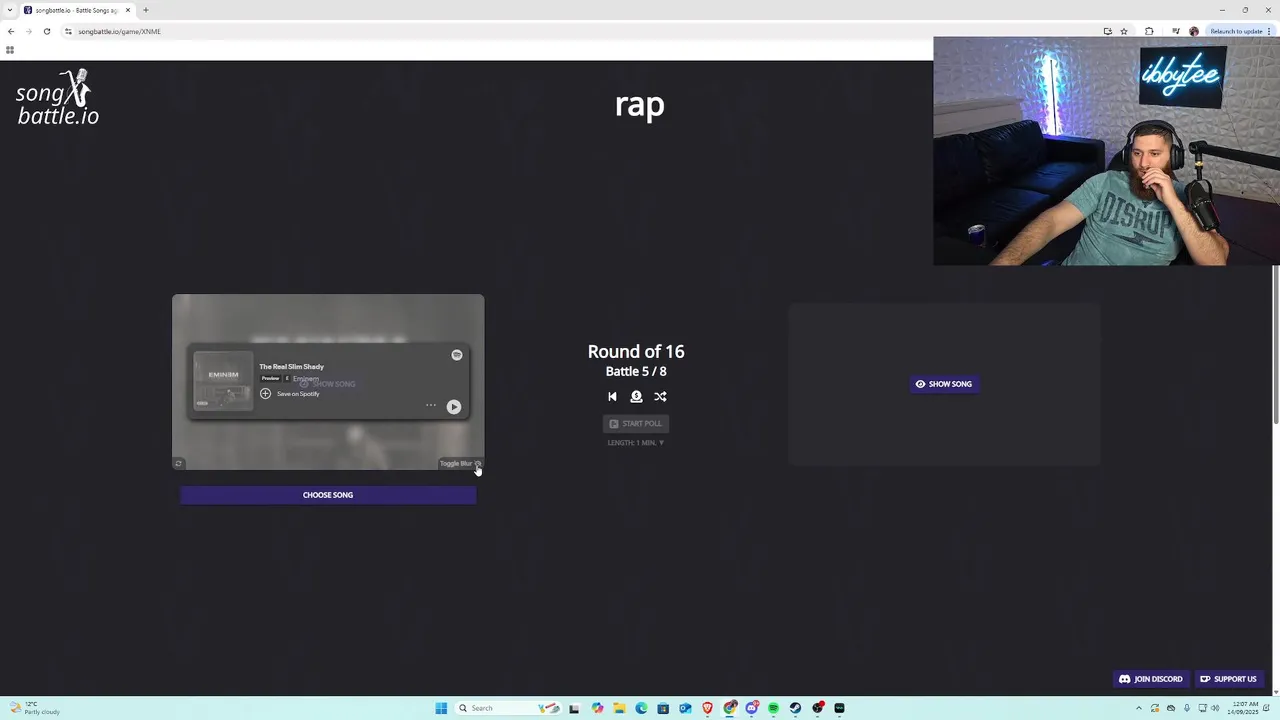This screenshot has height=720, width=1280.
Task: Expand the poll Length 1 min dropdown
Action: coord(636,442)
